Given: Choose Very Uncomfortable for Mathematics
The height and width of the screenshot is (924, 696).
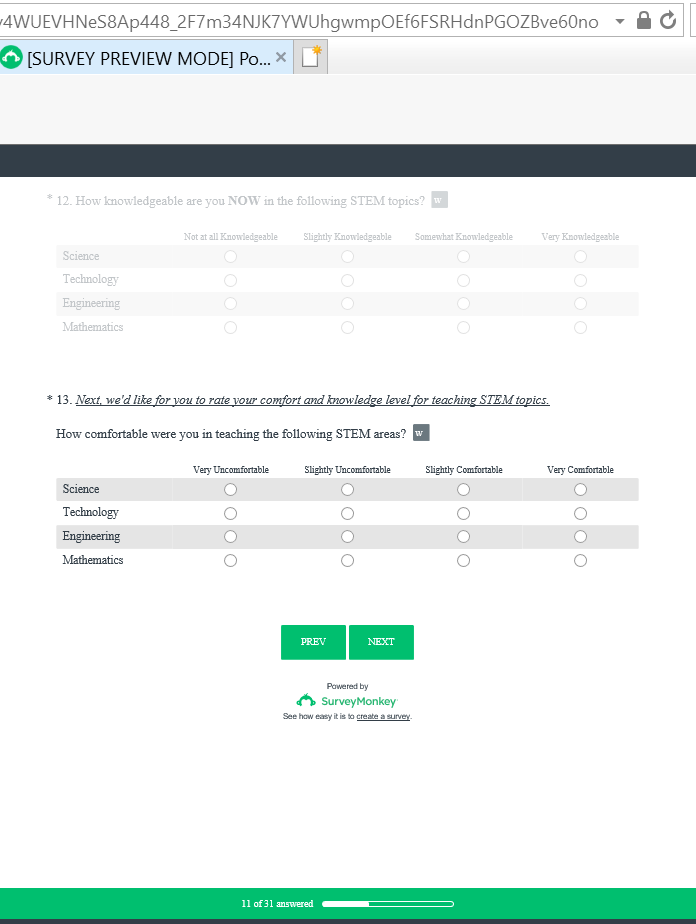Looking at the screenshot, I should [x=231, y=561].
